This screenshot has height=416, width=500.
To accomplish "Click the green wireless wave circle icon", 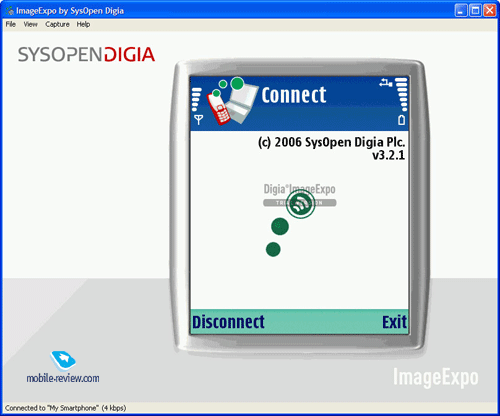I will pyautogui.click(x=301, y=204).
